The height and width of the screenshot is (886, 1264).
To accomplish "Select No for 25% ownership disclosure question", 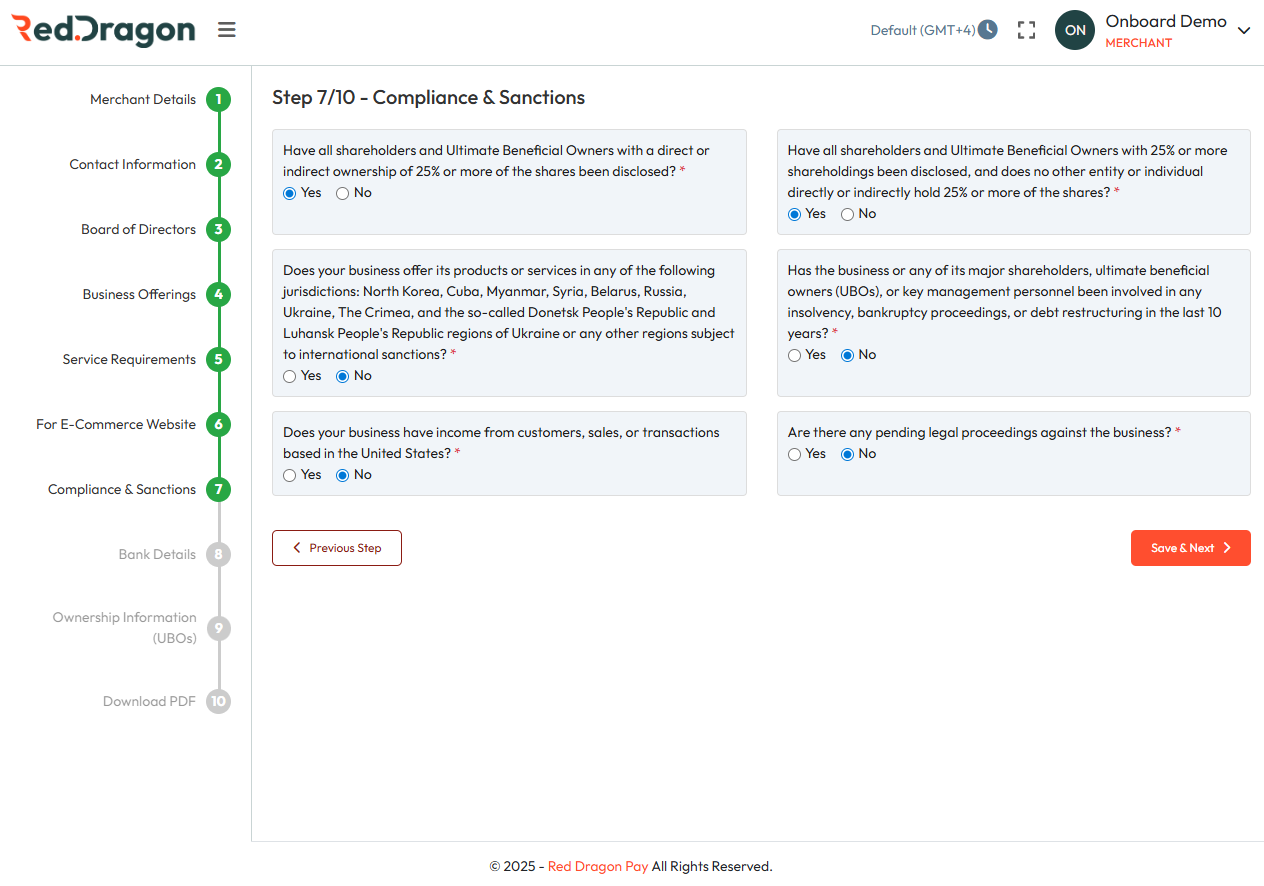I will pyautogui.click(x=343, y=194).
